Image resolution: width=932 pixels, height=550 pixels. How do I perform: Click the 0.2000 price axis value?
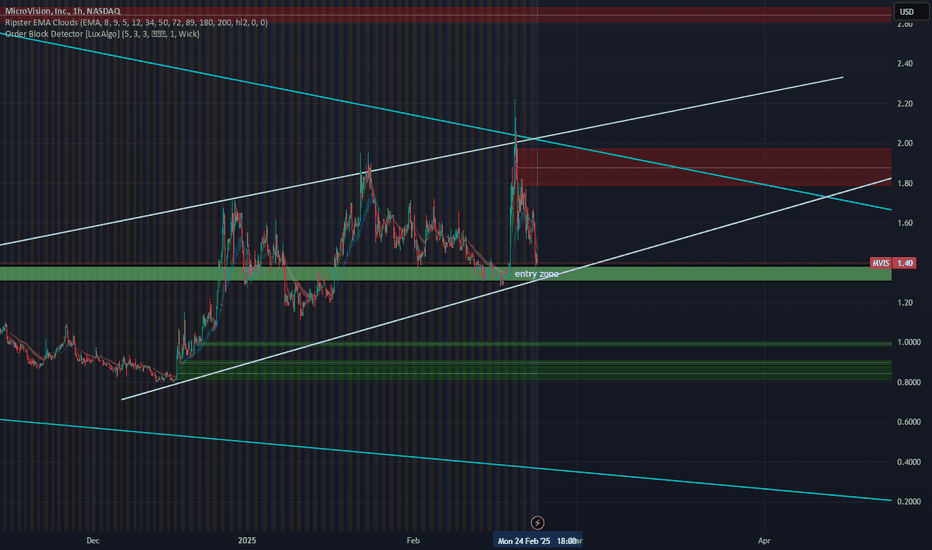pyautogui.click(x=909, y=502)
